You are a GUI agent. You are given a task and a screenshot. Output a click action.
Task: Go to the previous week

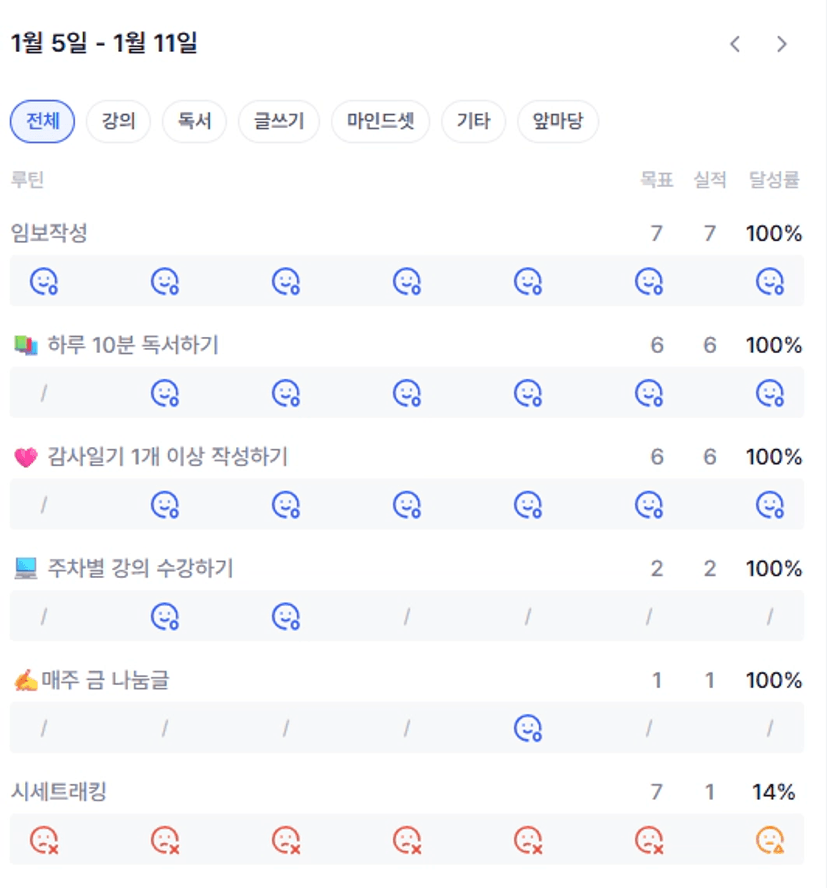point(735,44)
